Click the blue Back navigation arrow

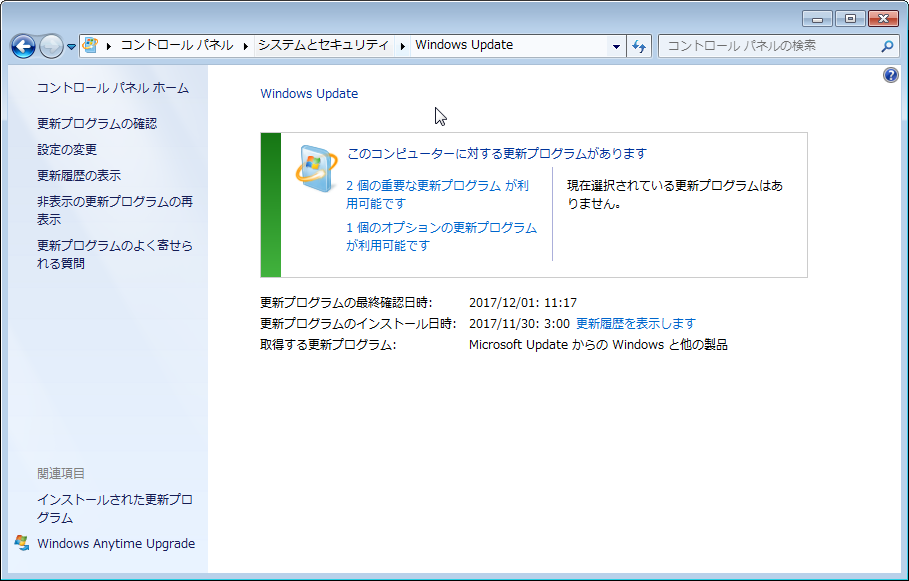(23, 46)
